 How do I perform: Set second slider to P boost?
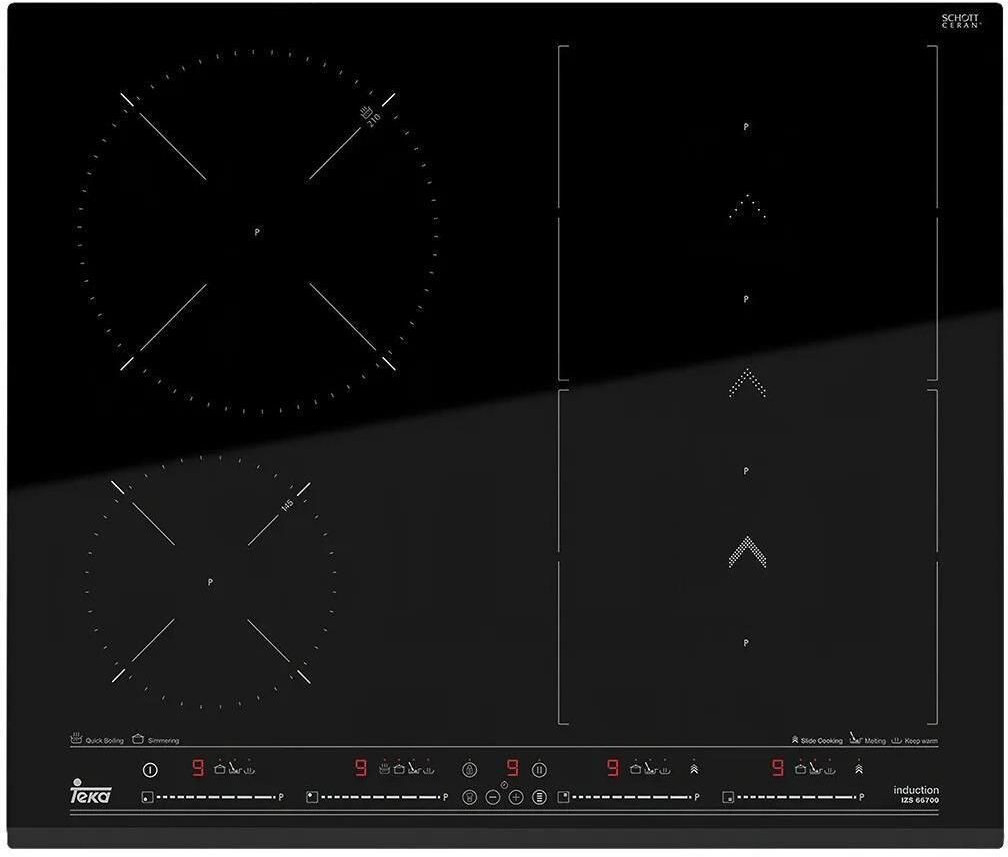coord(445,798)
